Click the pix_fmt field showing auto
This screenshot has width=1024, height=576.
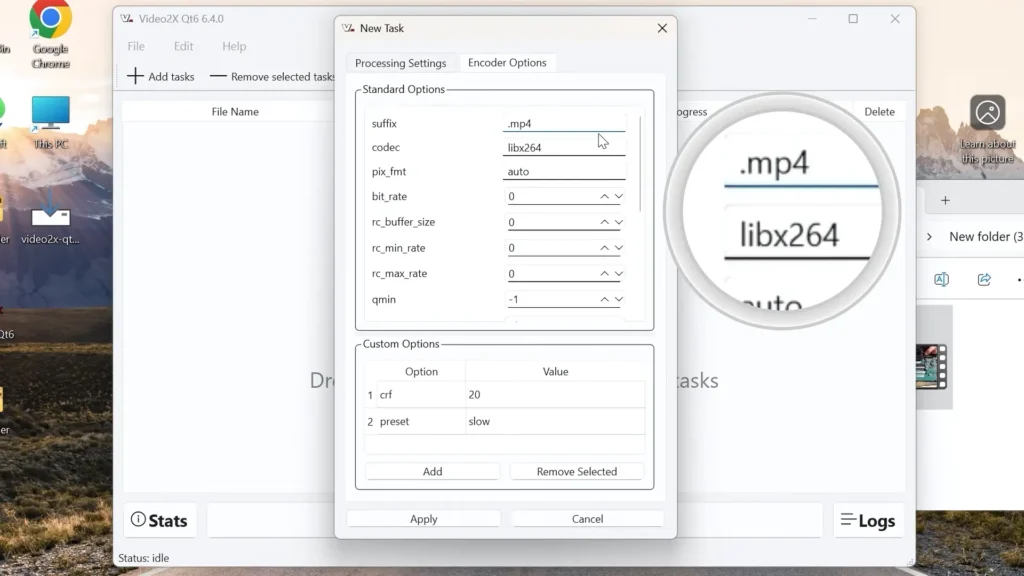click(564, 172)
